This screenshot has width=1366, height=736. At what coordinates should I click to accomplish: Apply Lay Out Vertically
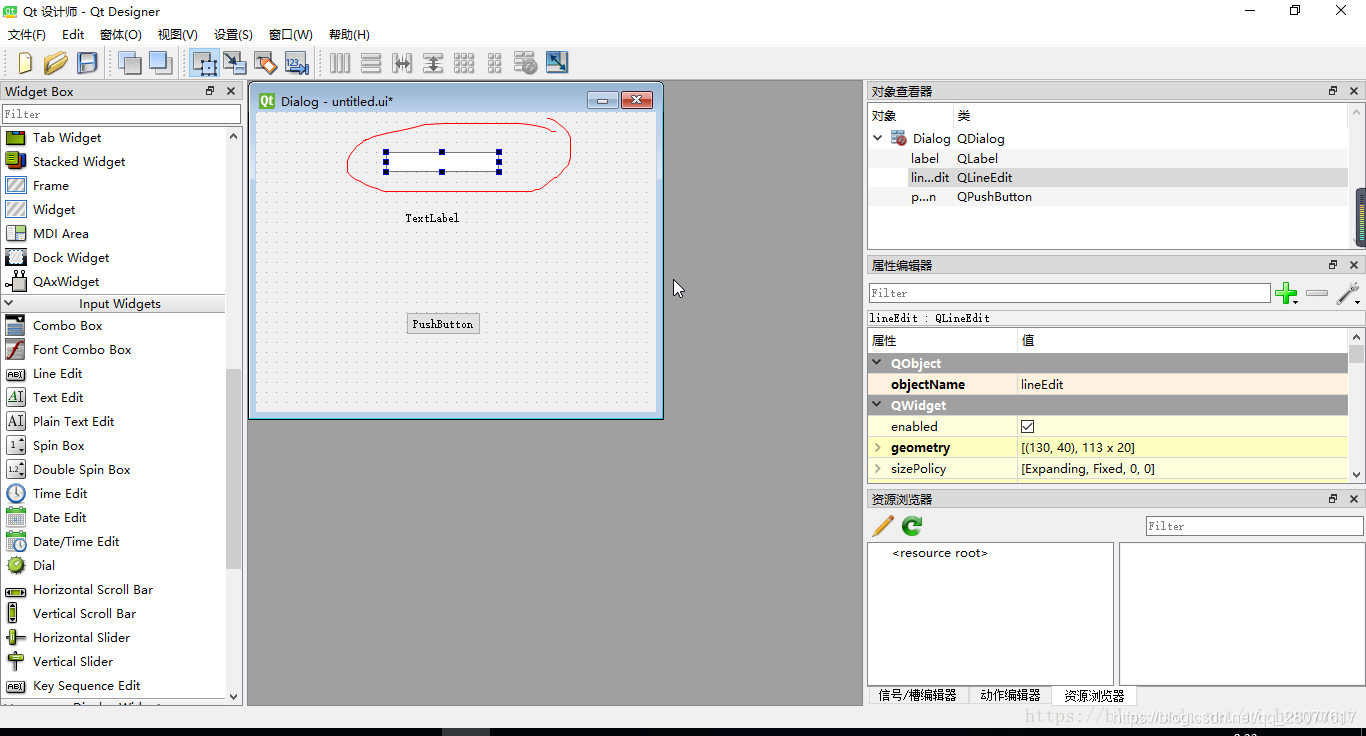371,62
